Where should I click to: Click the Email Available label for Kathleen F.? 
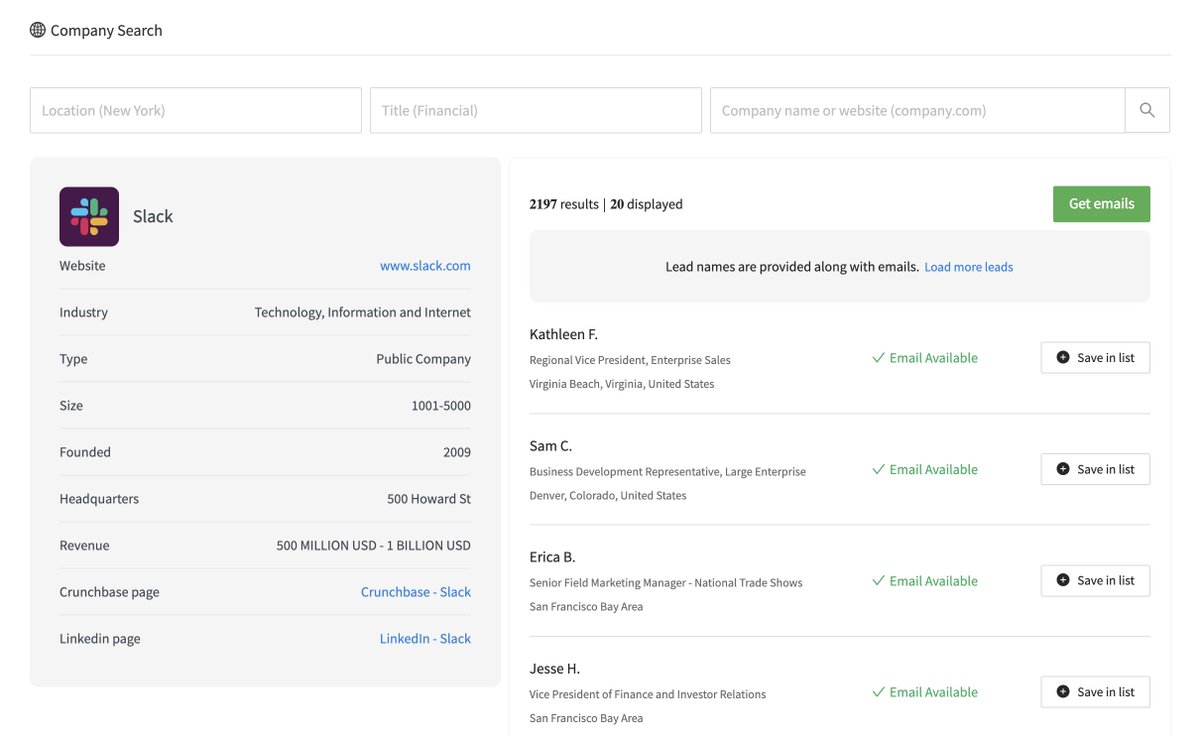[931, 357]
